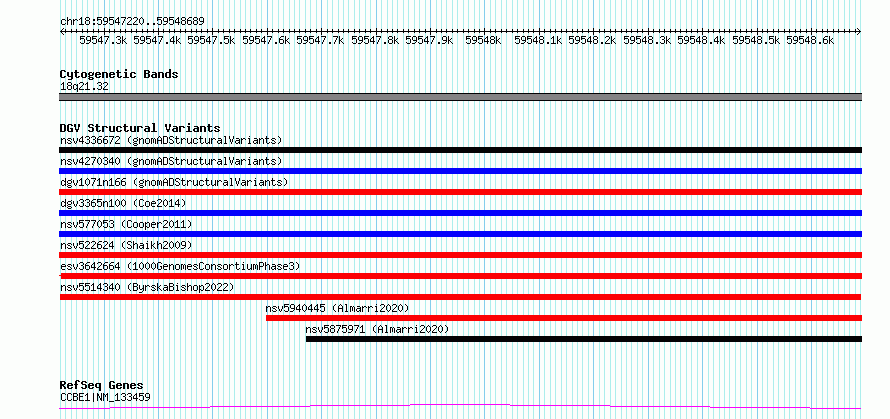Click the red bar for dgv1071n166
890x419 pixels.
pyautogui.click(x=461, y=192)
